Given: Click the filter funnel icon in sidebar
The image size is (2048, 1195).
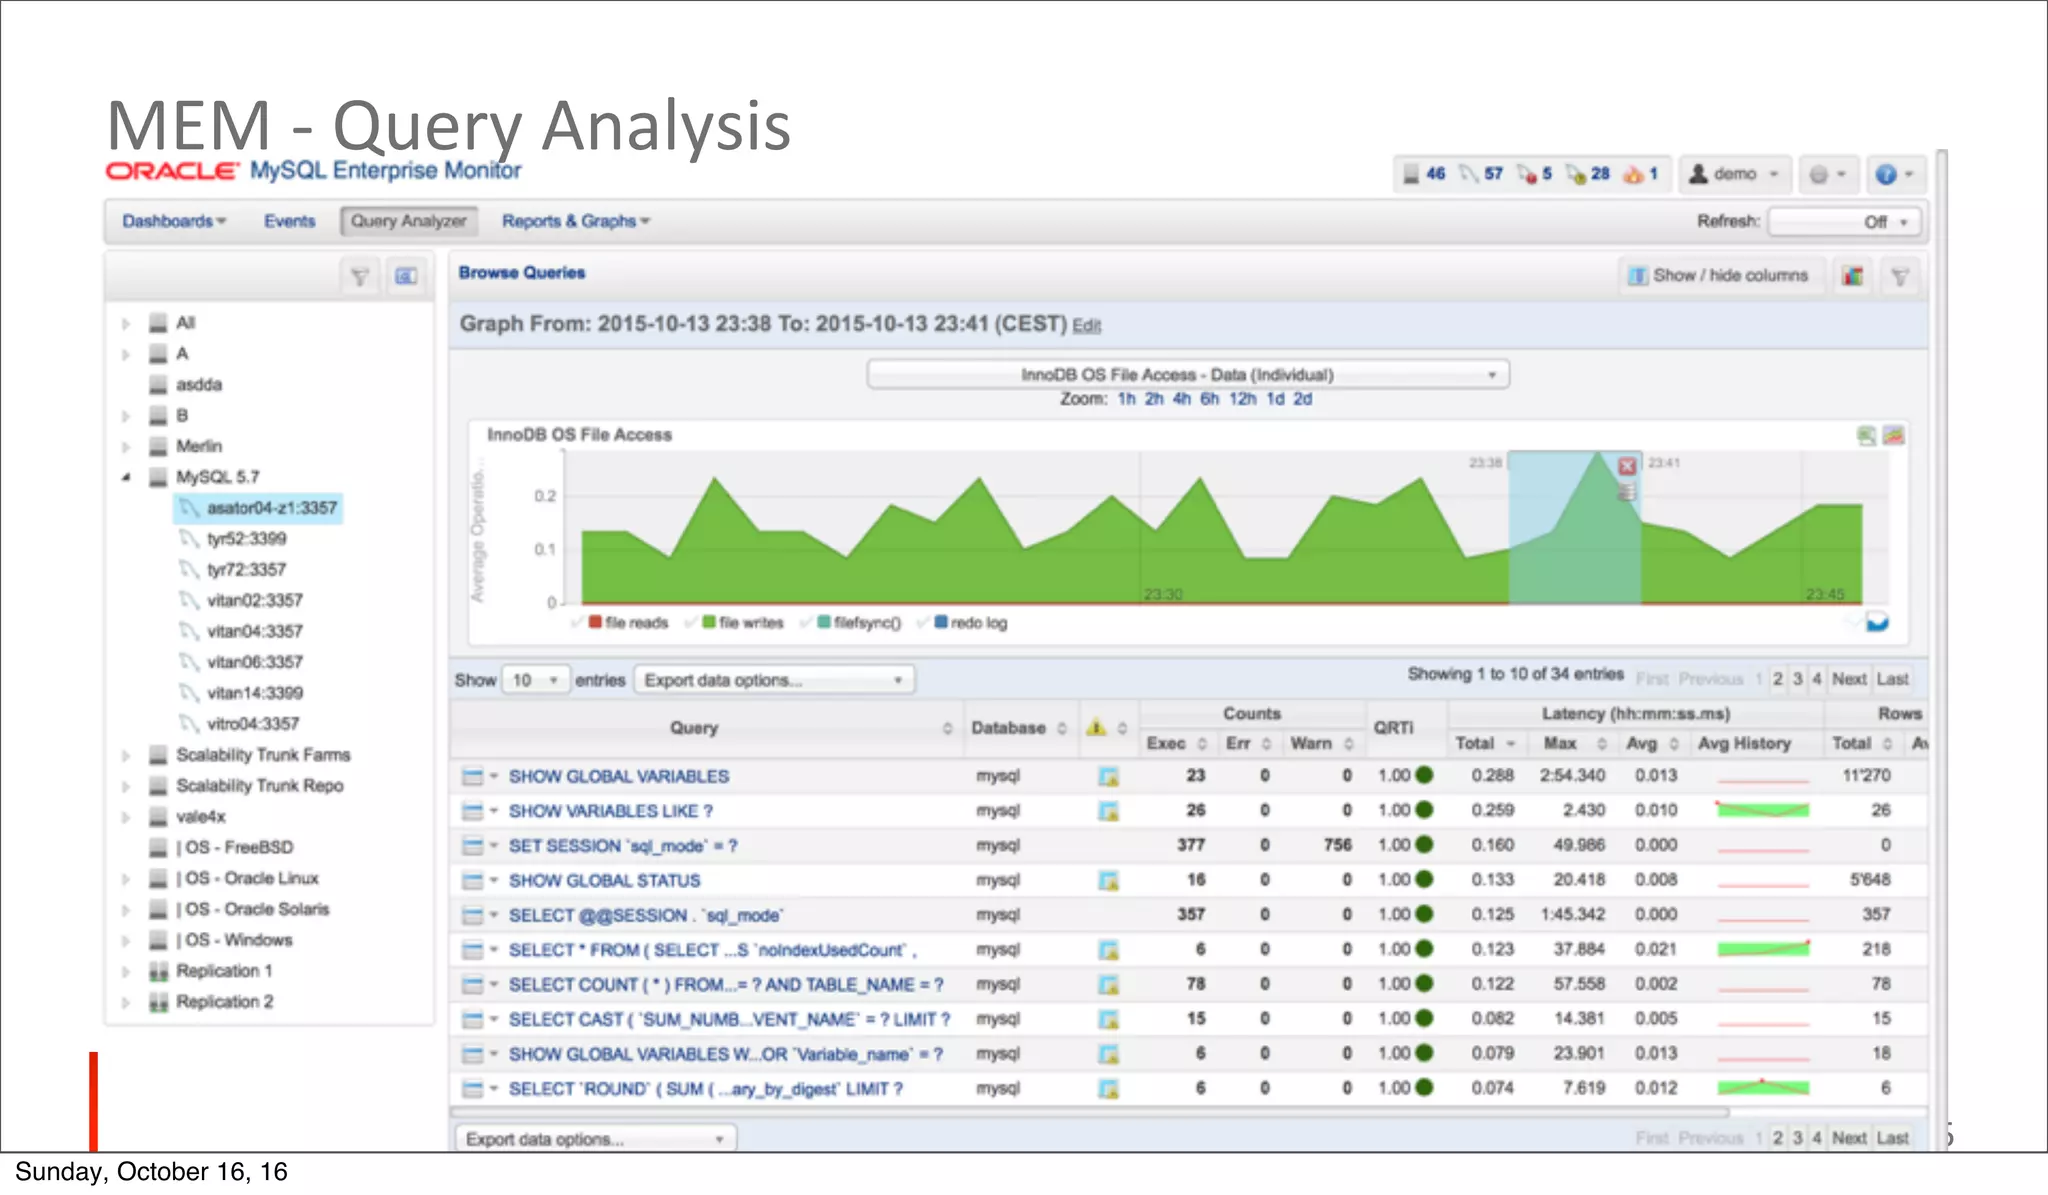Looking at the screenshot, I should coord(360,276).
